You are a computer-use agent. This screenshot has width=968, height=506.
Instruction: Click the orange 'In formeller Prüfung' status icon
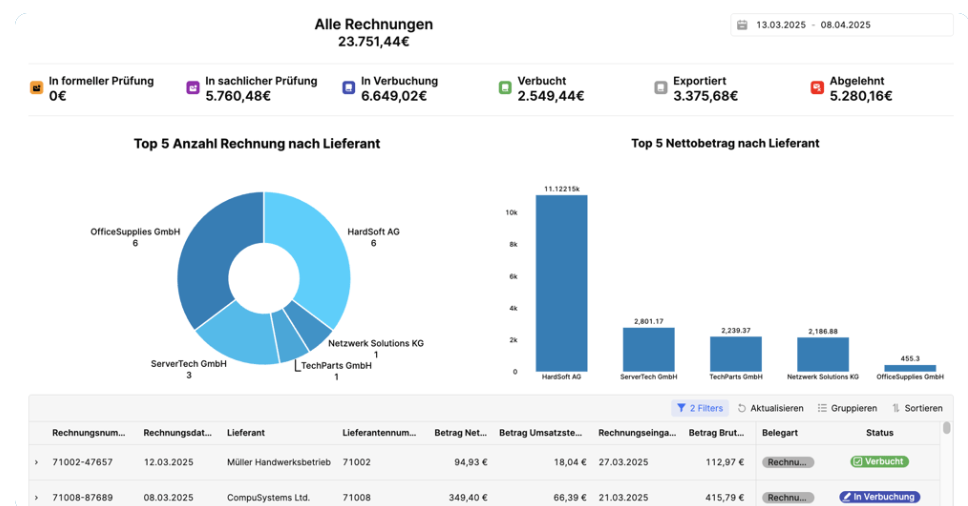click(37, 88)
